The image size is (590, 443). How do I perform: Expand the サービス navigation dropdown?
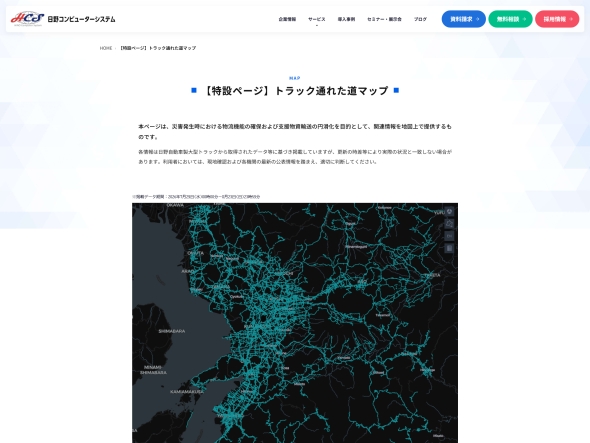316,19
